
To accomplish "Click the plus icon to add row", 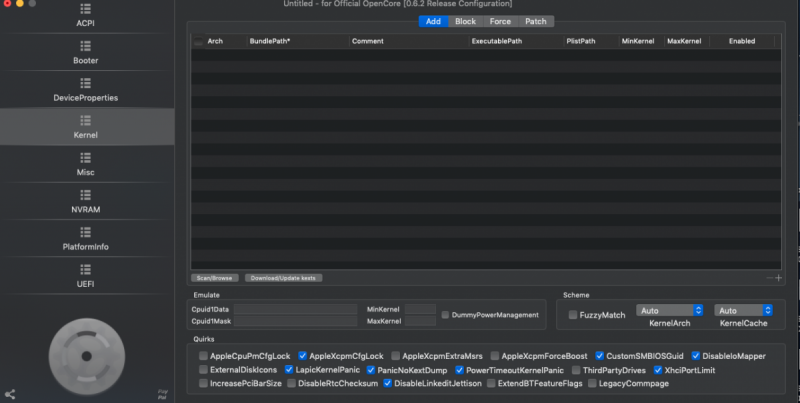I will (x=779, y=278).
